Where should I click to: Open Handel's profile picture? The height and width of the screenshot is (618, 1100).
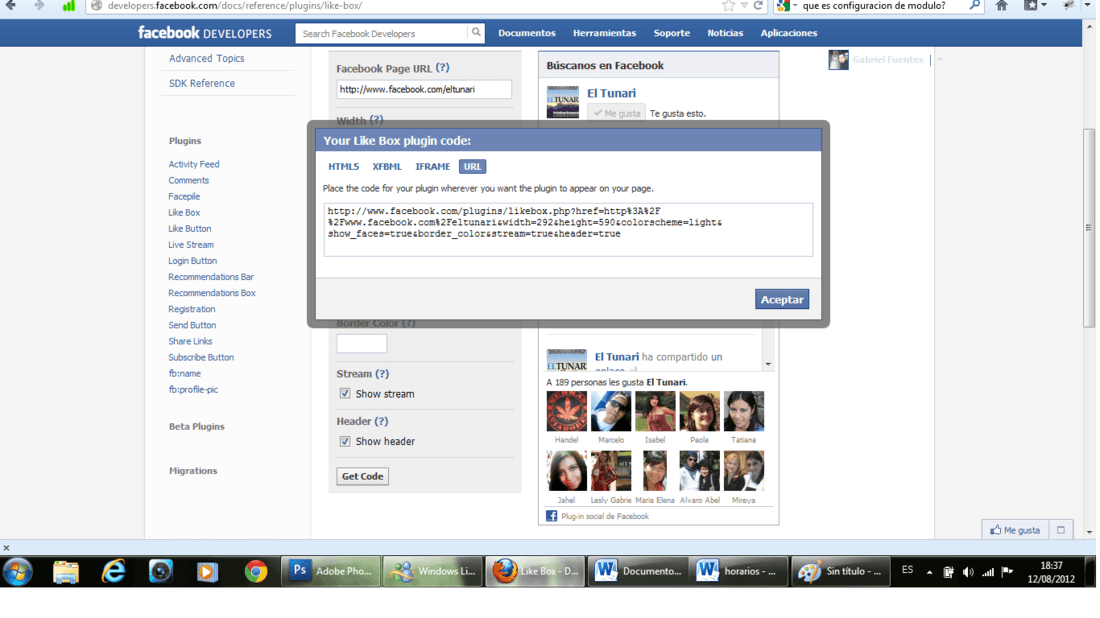pyautogui.click(x=566, y=411)
